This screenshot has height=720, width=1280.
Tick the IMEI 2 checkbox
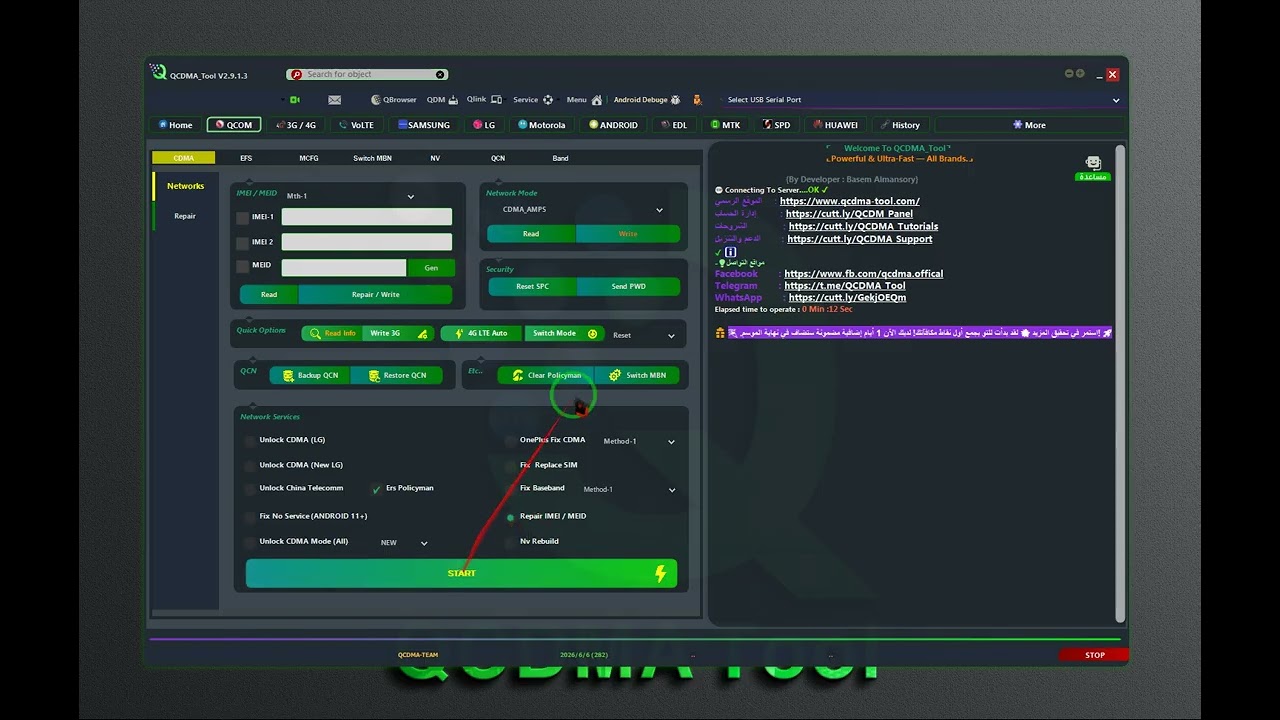coord(243,243)
